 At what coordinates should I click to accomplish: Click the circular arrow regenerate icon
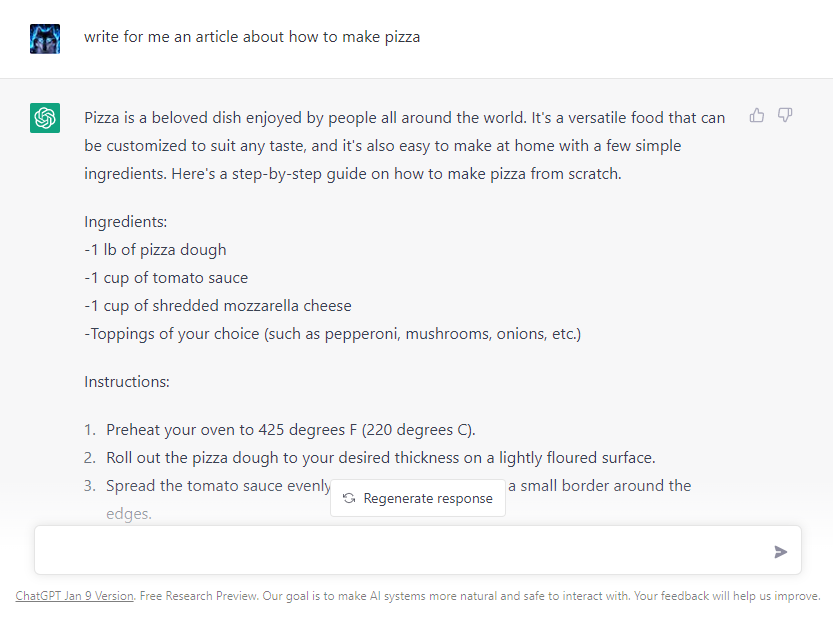click(x=347, y=497)
